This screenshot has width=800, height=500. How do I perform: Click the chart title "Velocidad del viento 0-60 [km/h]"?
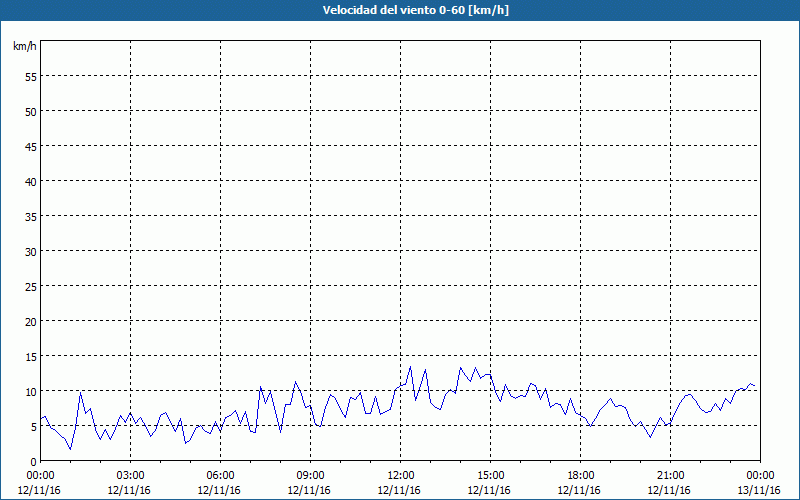click(x=416, y=10)
